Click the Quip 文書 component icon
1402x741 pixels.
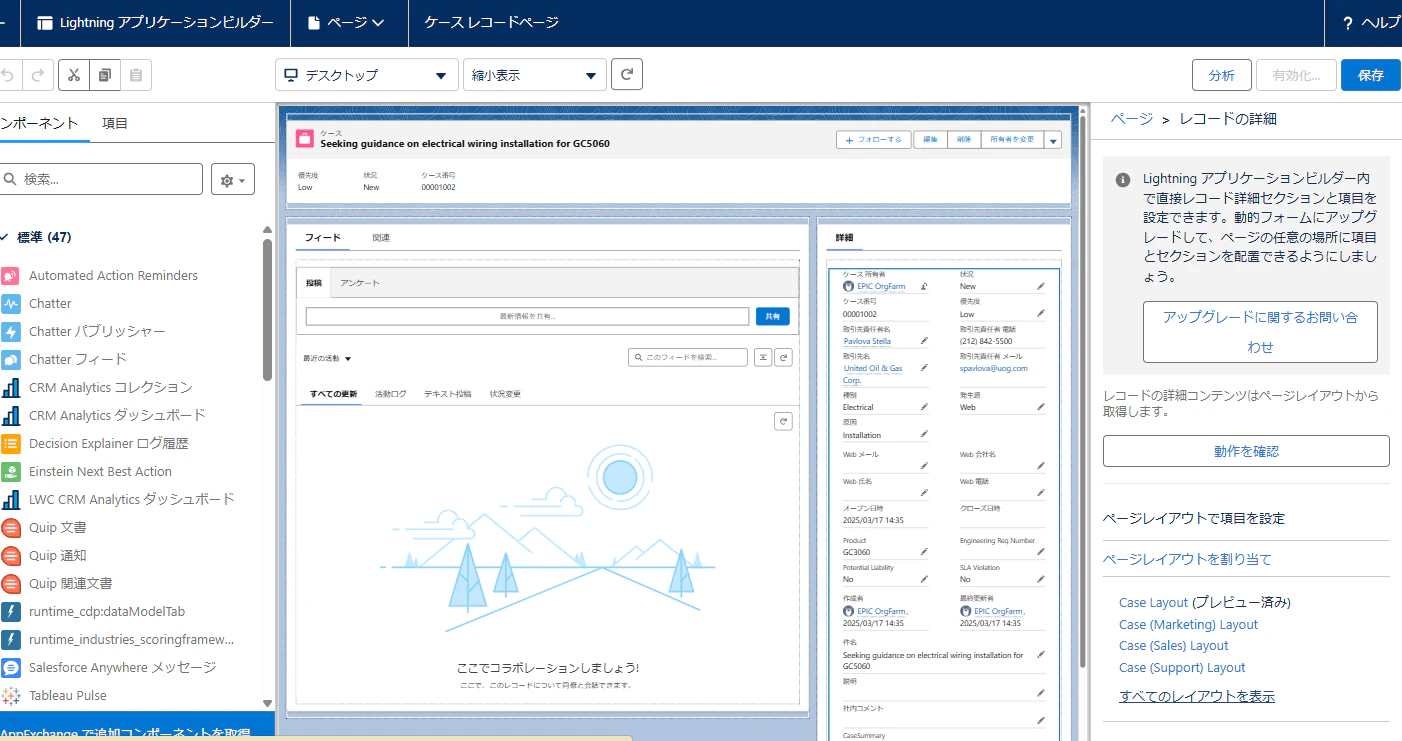pos(11,527)
